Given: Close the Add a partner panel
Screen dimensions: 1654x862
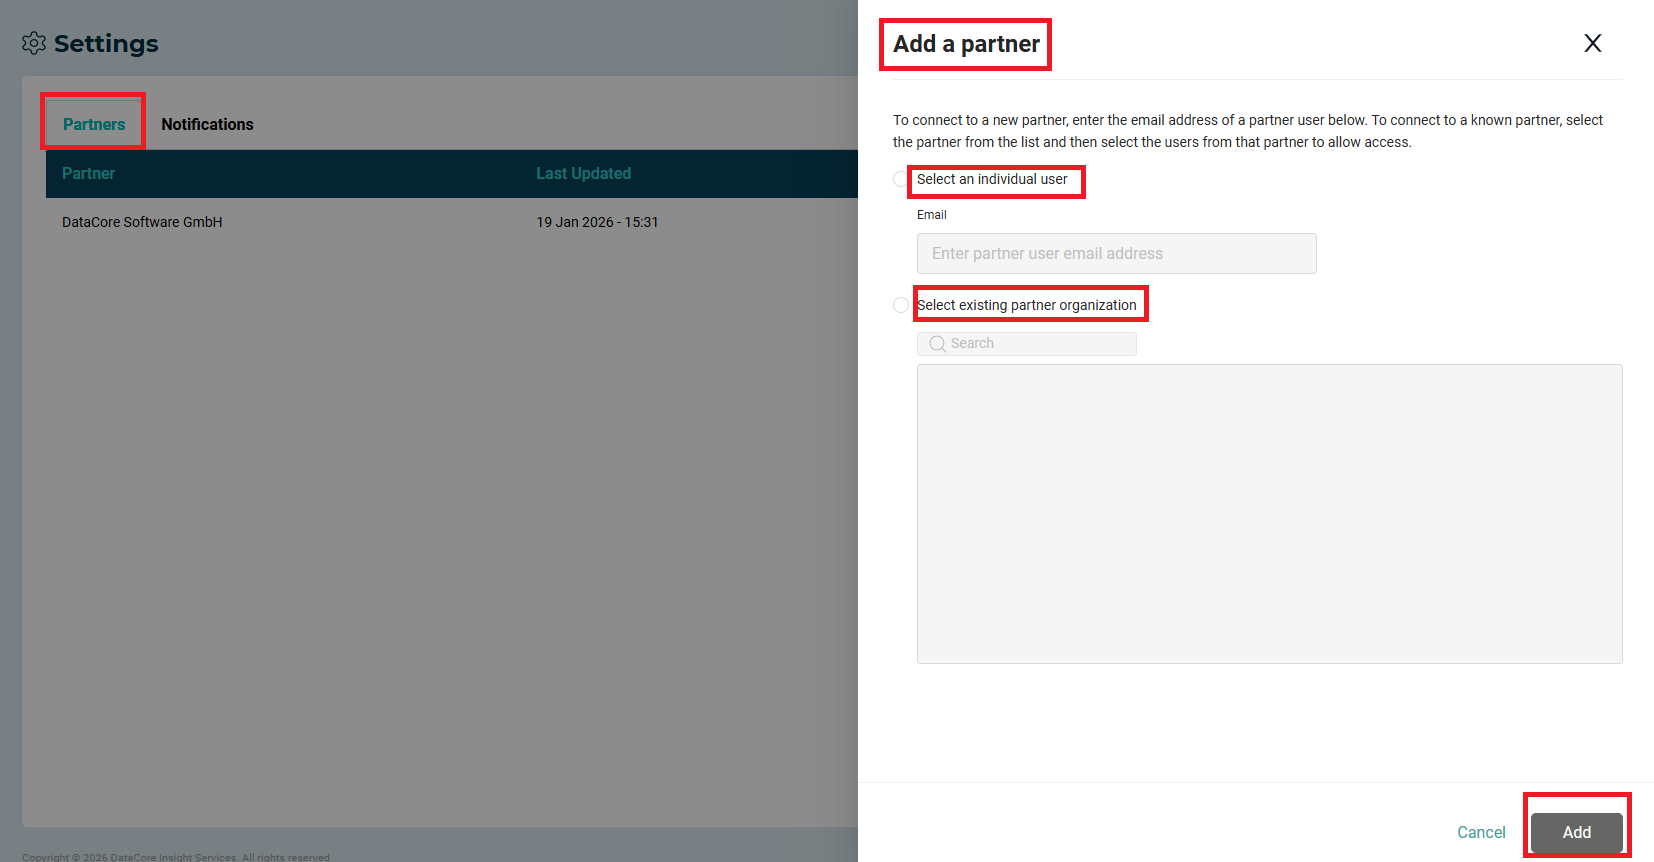Looking at the screenshot, I should pyautogui.click(x=1592, y=43).
